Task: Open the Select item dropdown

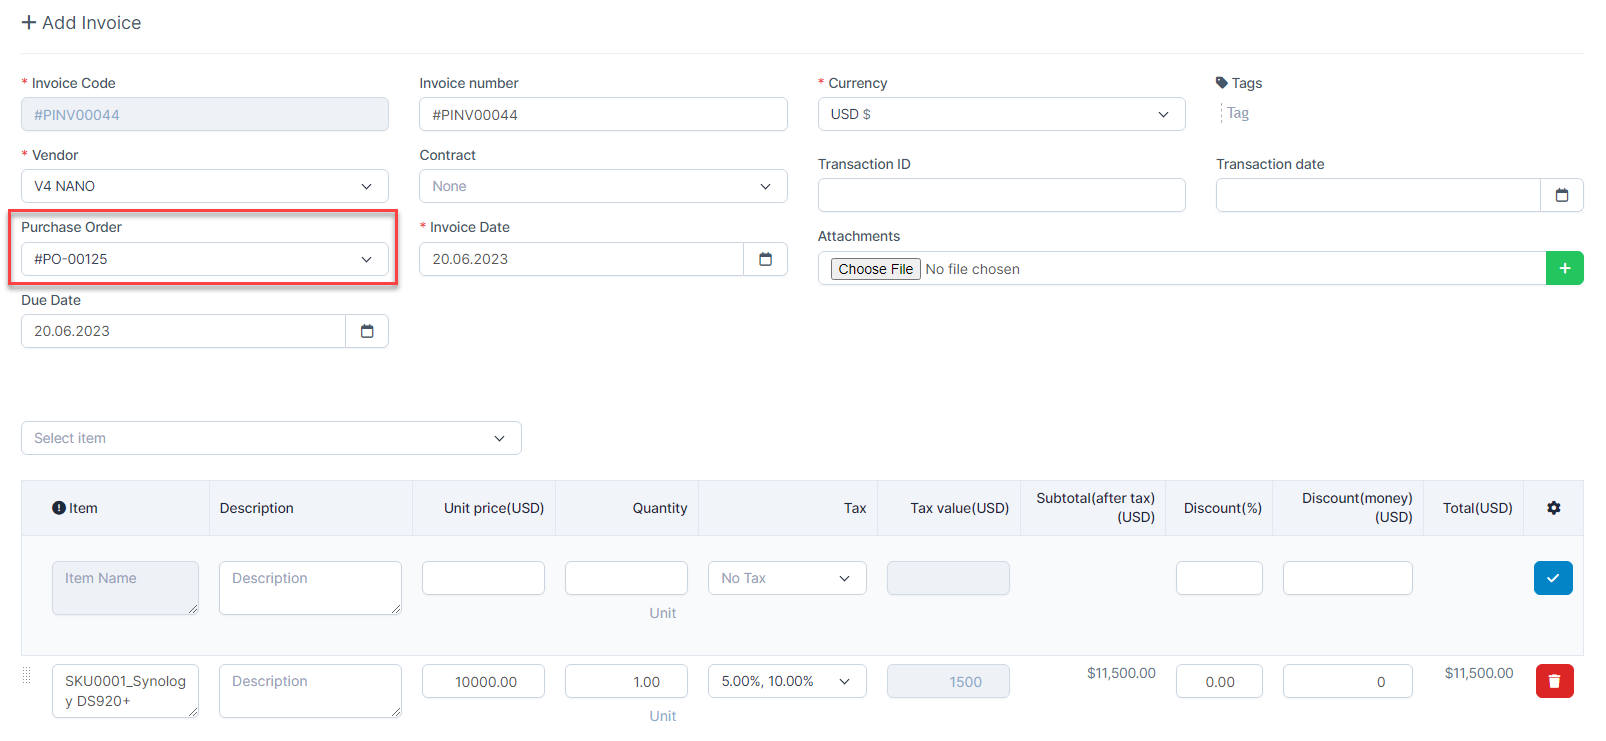Action: coord(270,438)
